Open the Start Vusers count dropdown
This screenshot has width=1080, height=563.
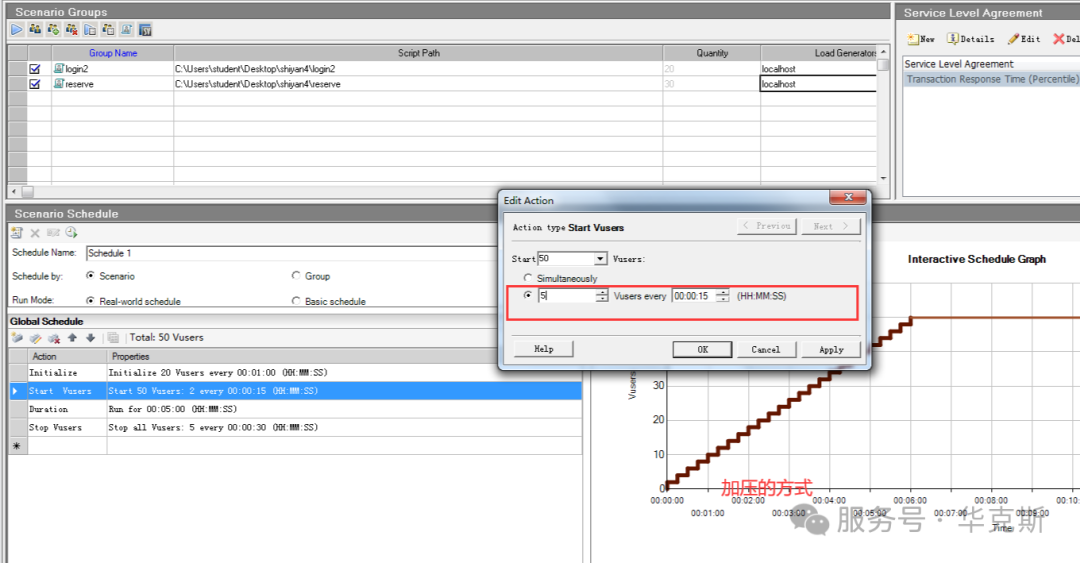point(600,259)
